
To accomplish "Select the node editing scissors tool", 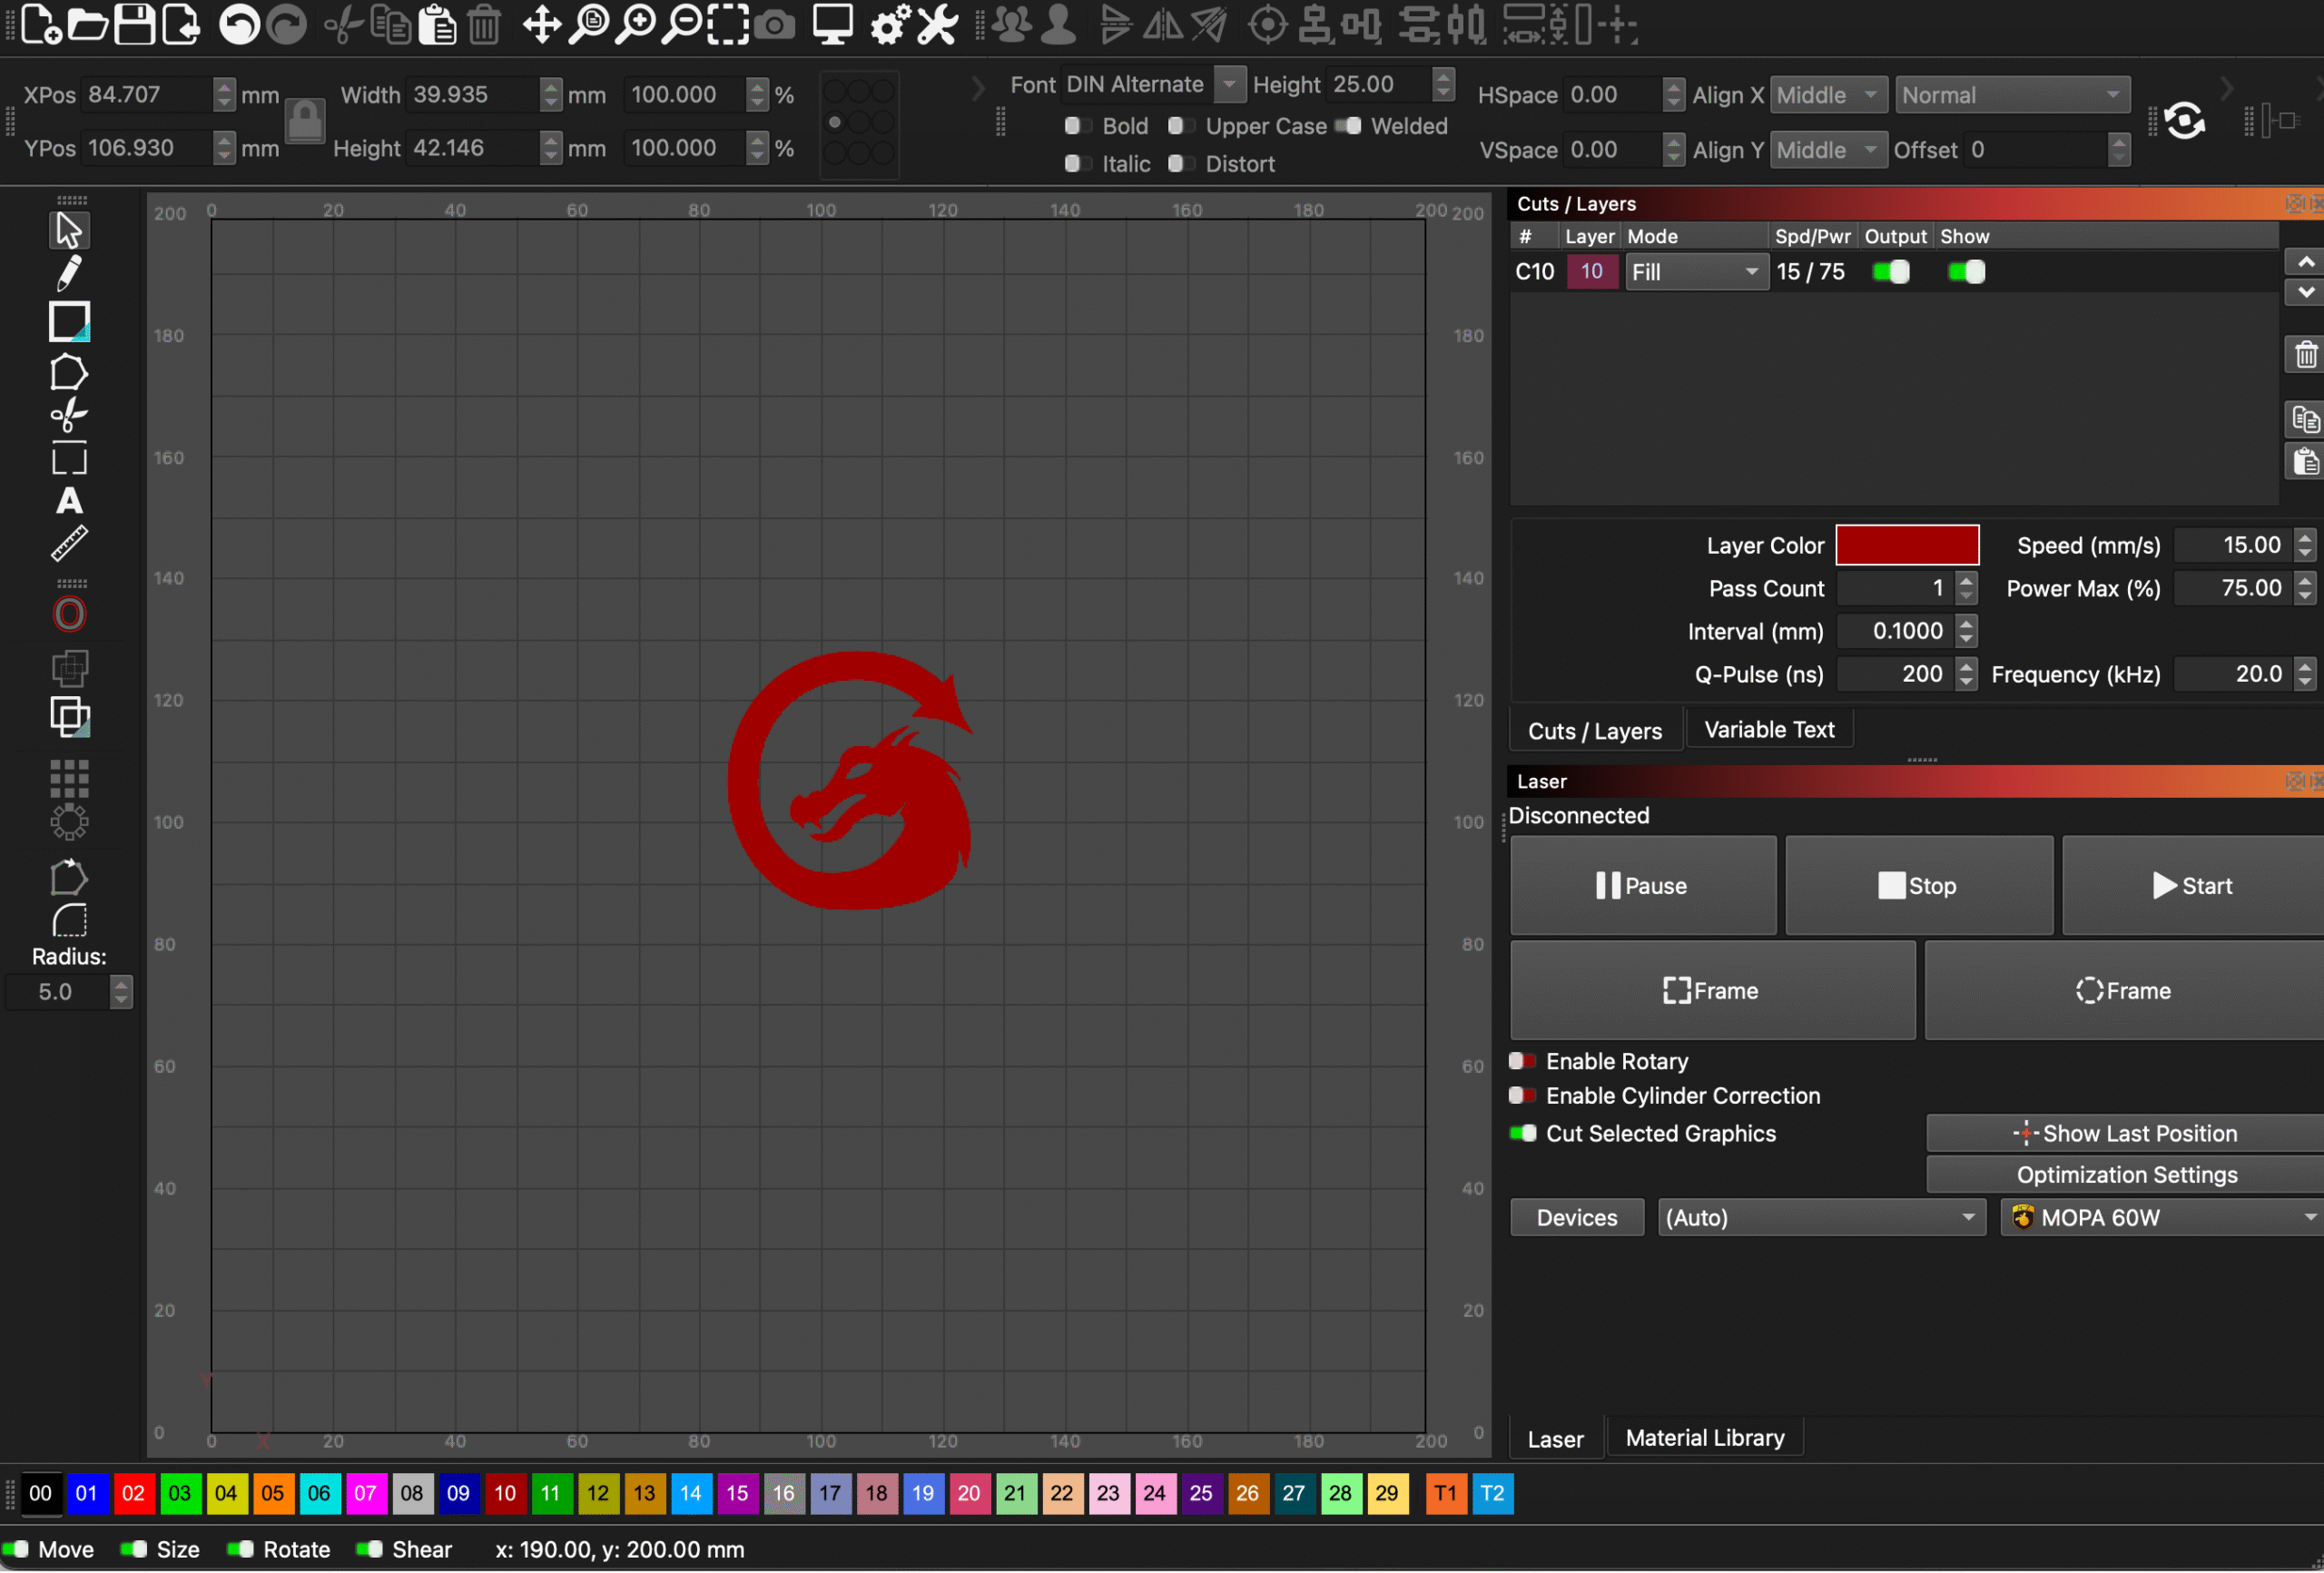I will (x=68, y=414).
